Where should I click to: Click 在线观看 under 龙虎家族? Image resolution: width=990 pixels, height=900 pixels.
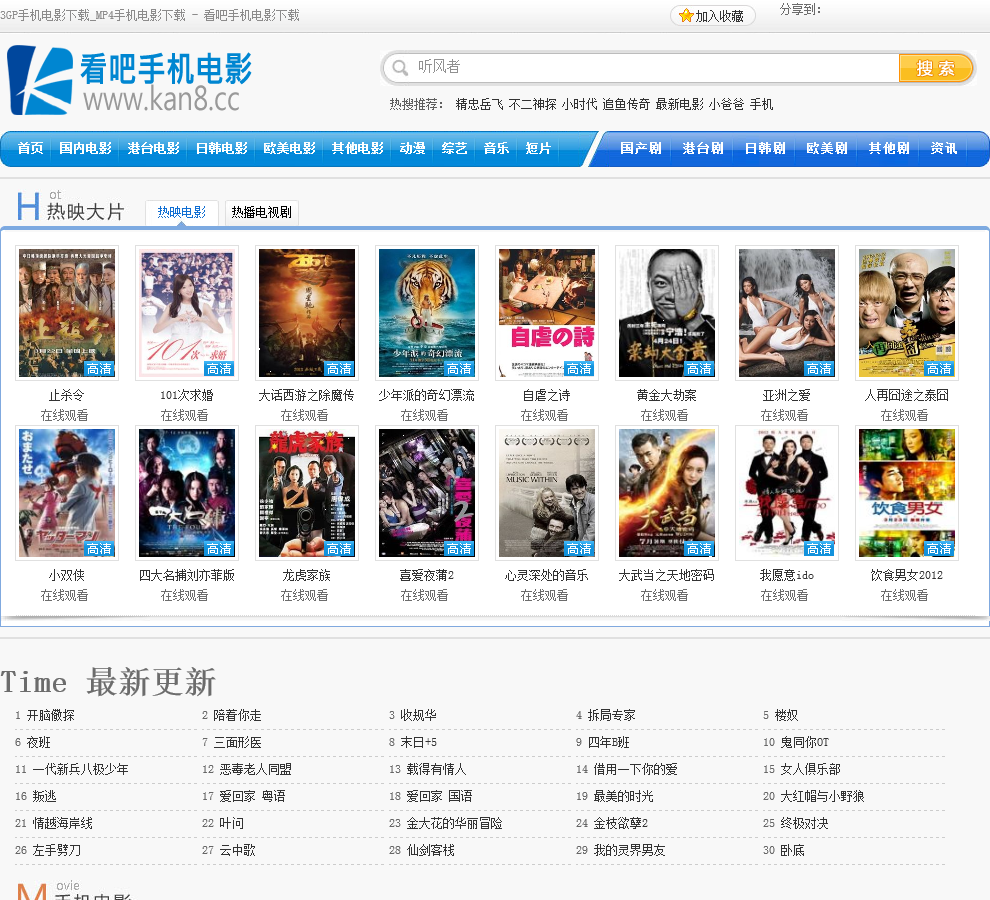tap(304, 596)
